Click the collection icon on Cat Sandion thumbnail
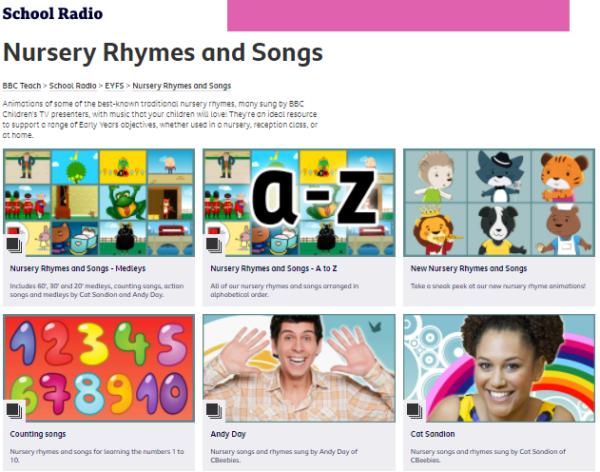Screen dimensions: 600x472 [x=414, y=411]
